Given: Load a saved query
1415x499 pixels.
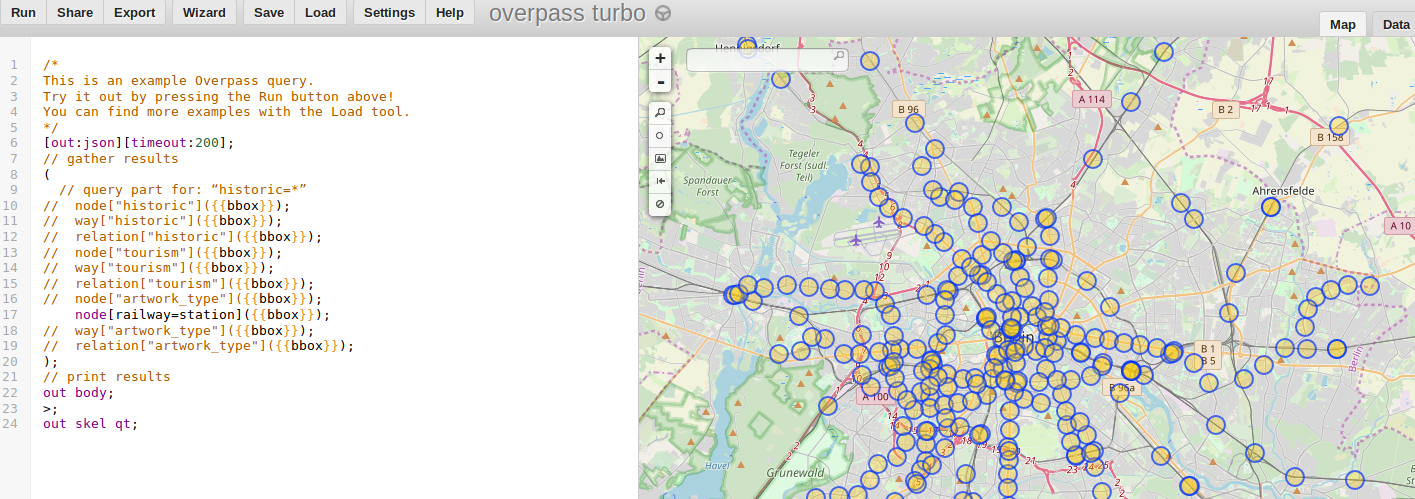Looking at the screenshot, I should click(320, 12).
